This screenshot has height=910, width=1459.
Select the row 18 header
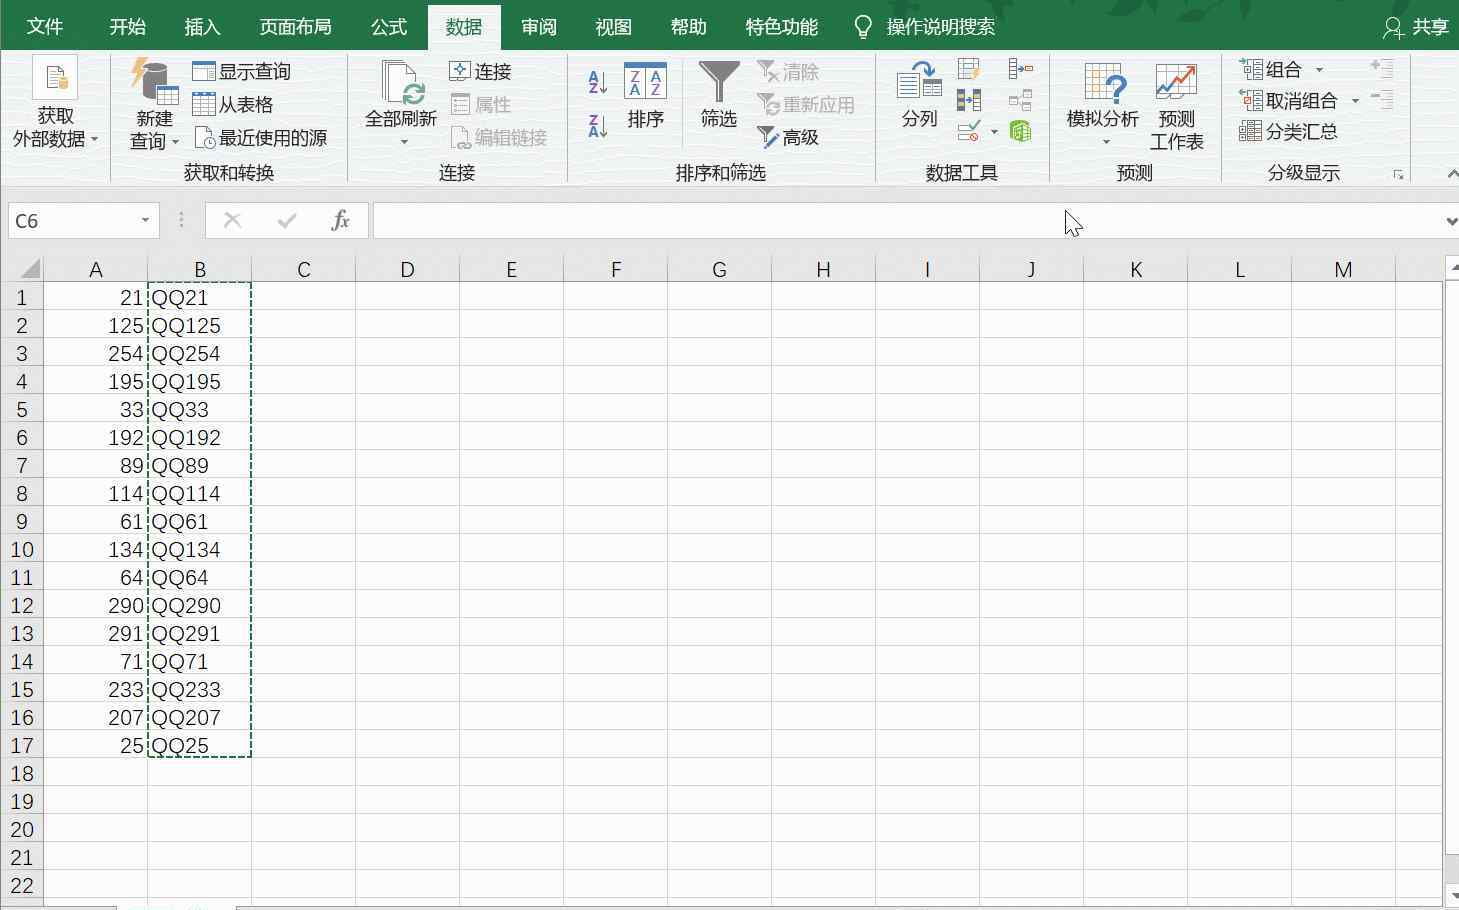21,773
